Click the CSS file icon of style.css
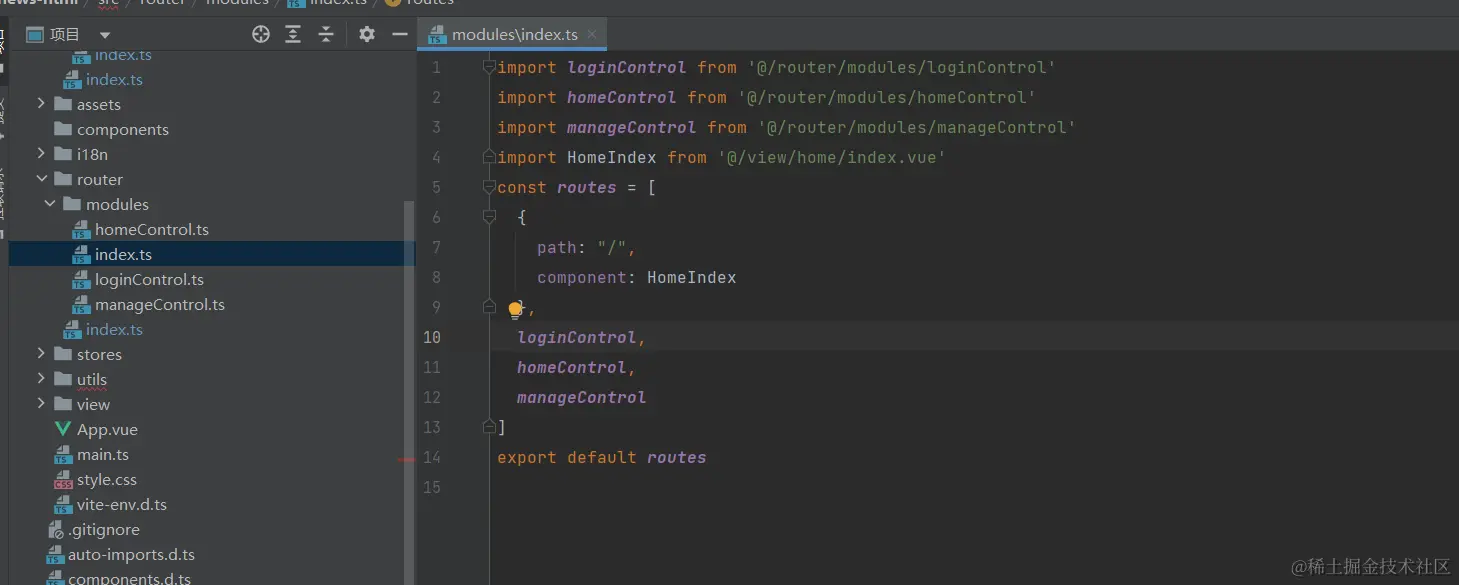This screenshot has width=1459, height=585. (x=63, y=480)
